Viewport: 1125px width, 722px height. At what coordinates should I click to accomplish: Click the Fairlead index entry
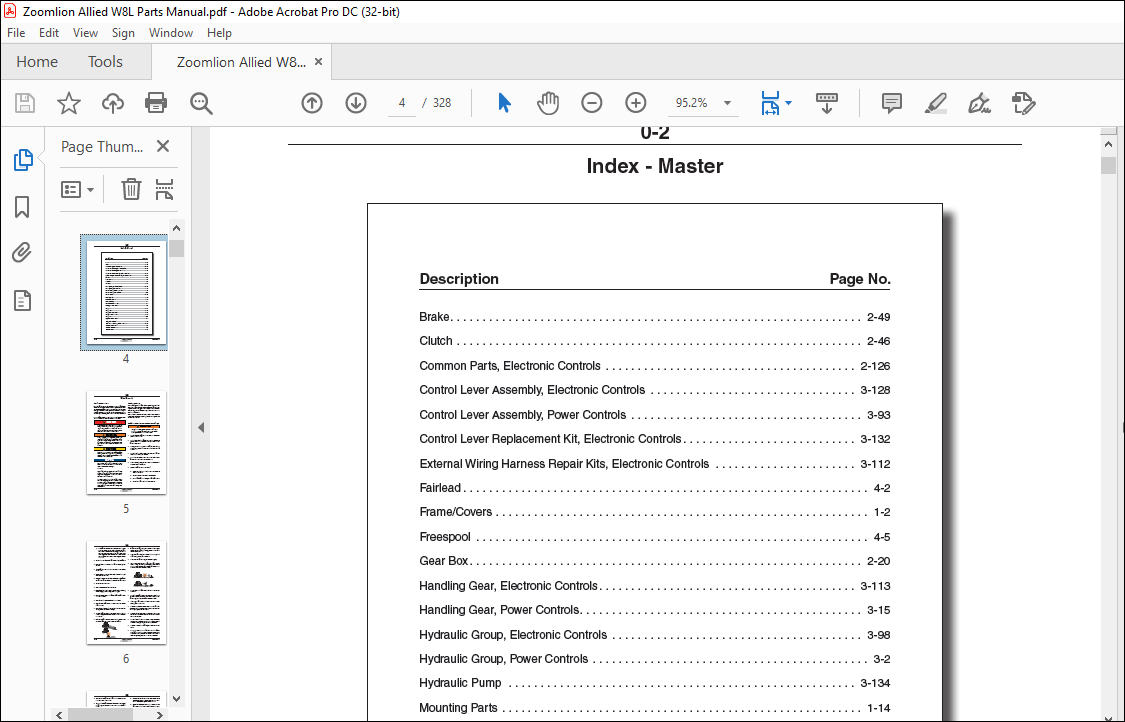point(654,488)
